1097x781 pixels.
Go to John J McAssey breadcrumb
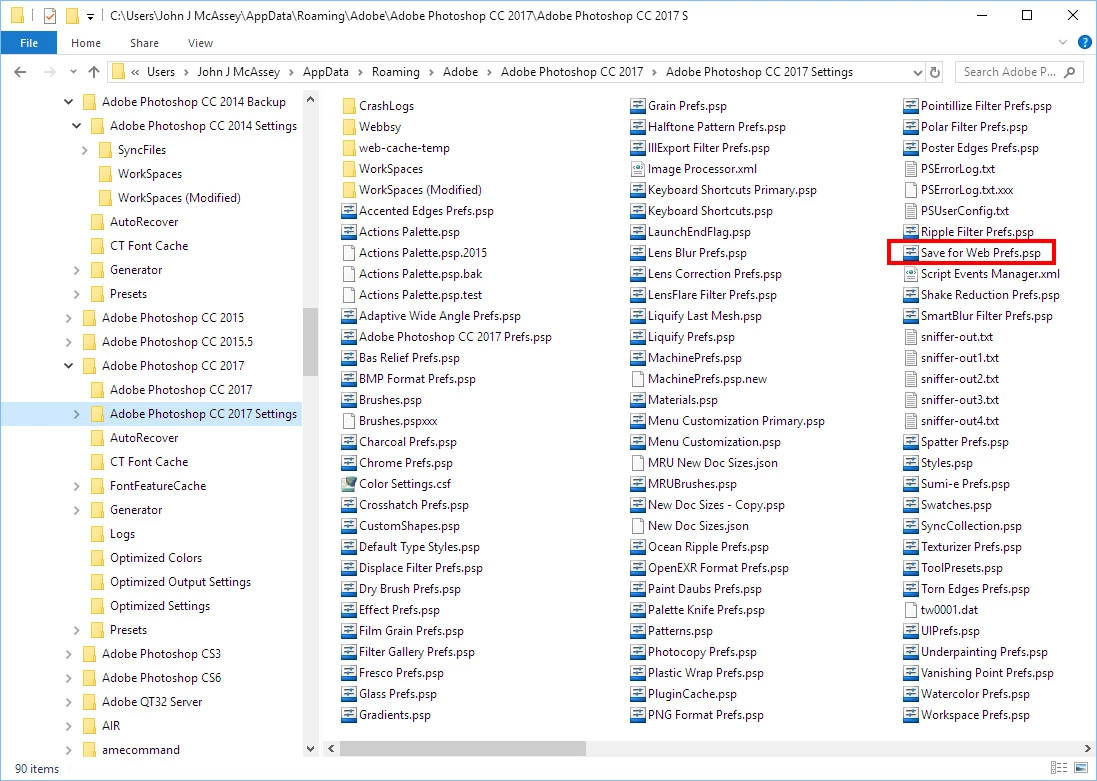pyautogui.click(x=239, y=72)
